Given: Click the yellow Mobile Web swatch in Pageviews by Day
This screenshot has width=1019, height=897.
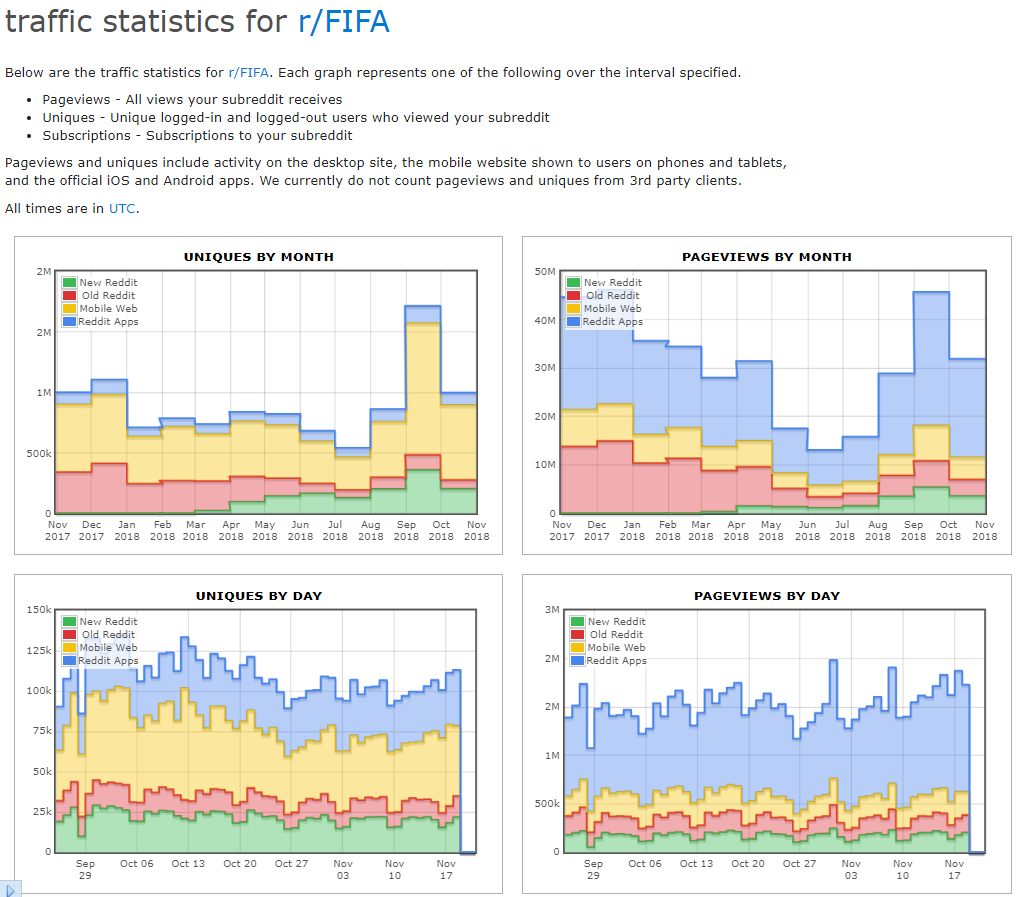Looking at the screenshot, I should [577, 647].
